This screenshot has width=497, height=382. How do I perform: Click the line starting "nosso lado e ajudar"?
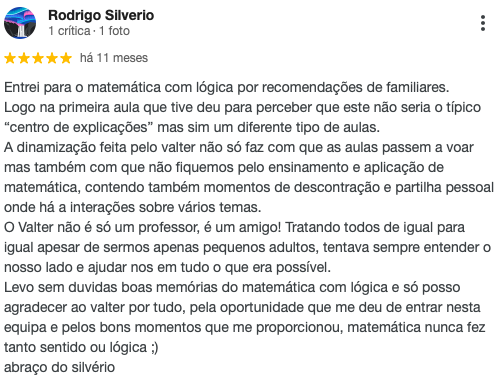(167, 268)
